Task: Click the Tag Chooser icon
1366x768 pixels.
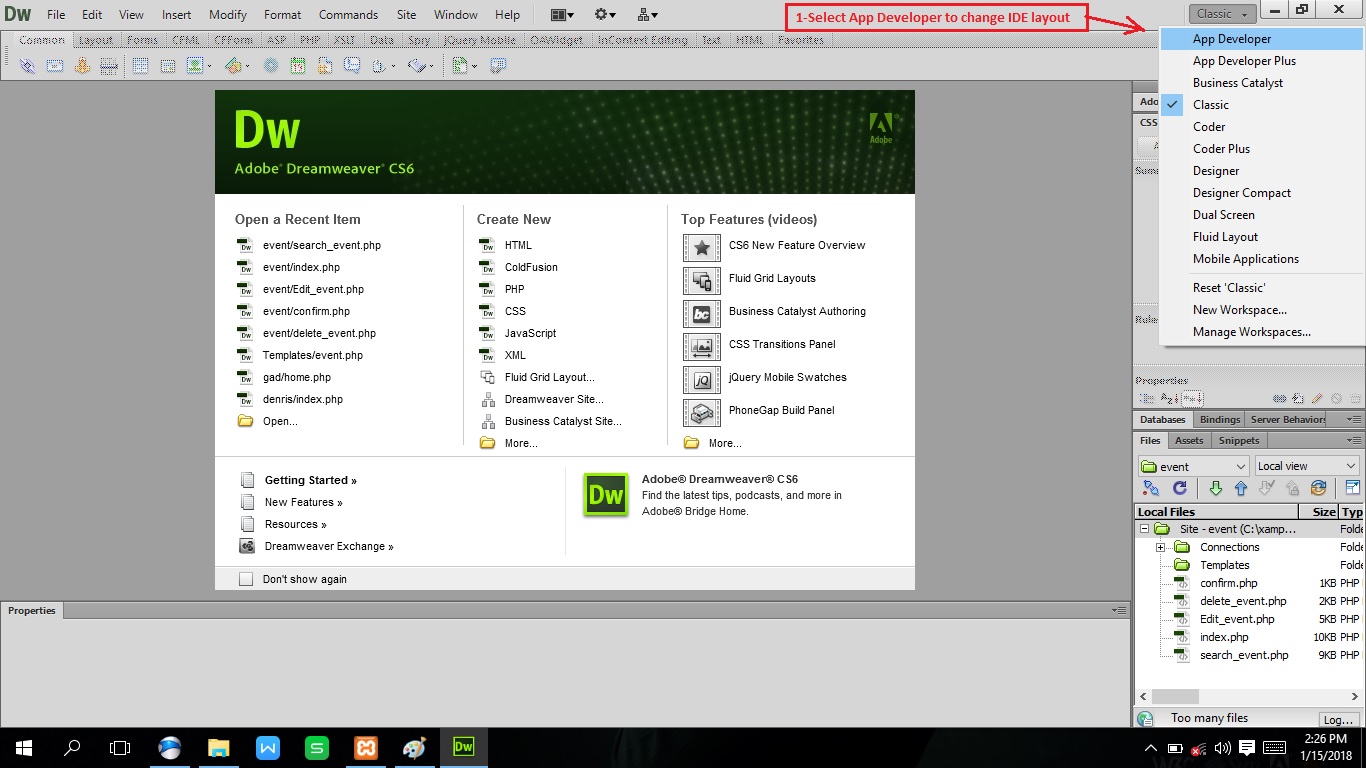Action: point(498,66)
